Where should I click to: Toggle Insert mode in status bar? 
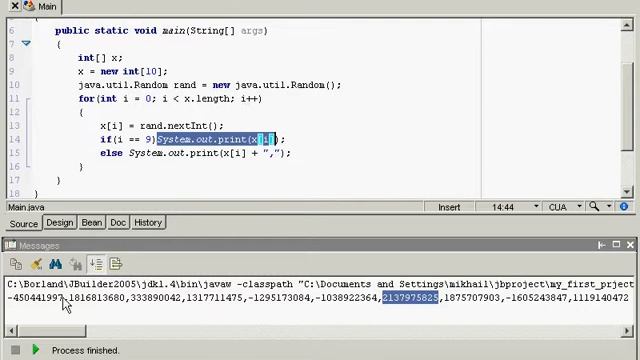[449, 207]
